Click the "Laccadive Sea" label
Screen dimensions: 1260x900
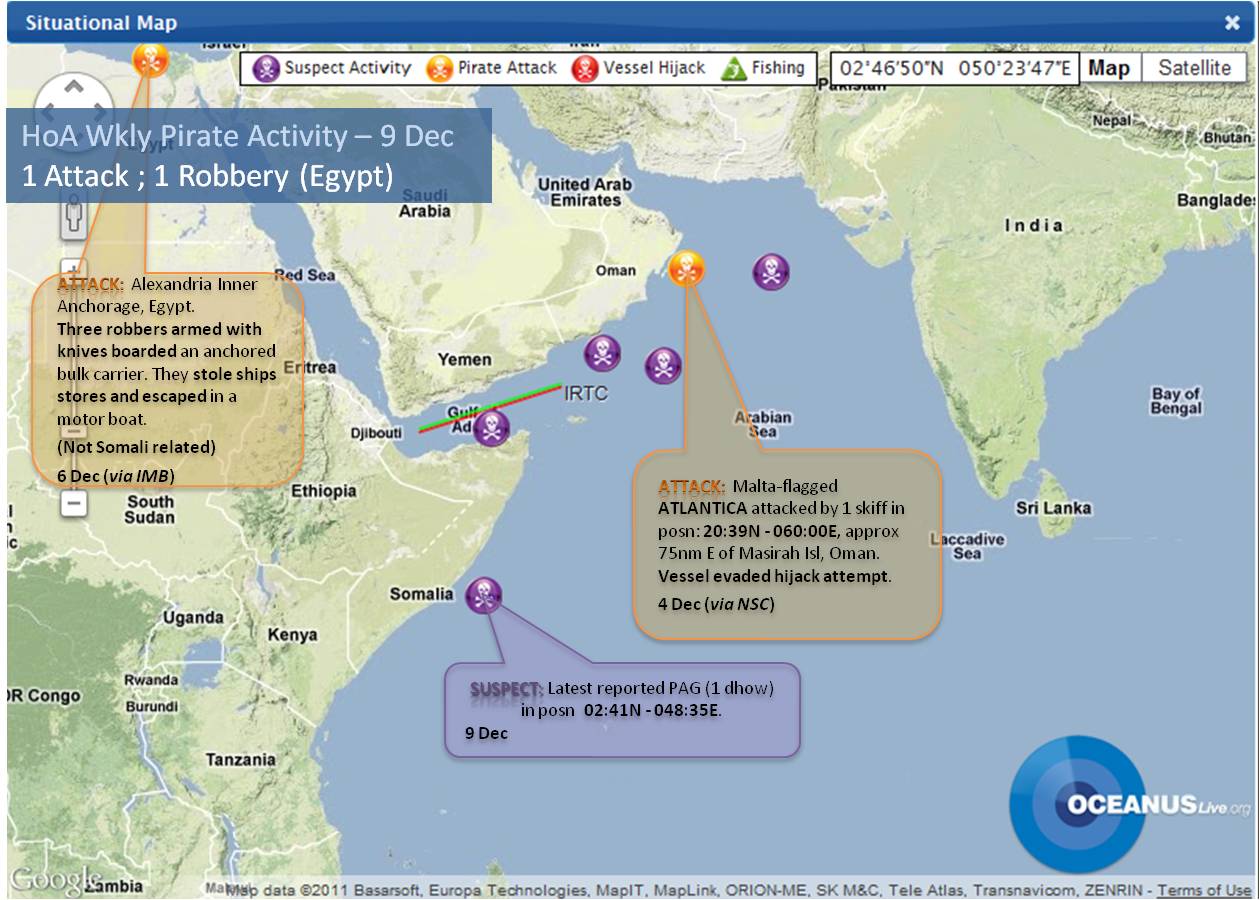967,546
